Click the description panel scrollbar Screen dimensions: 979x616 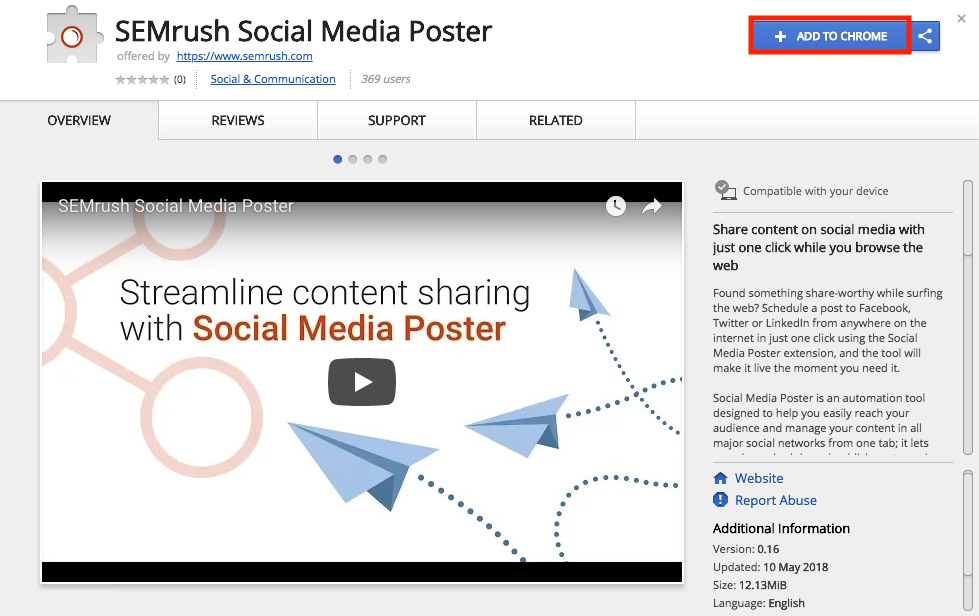point(968,318)
